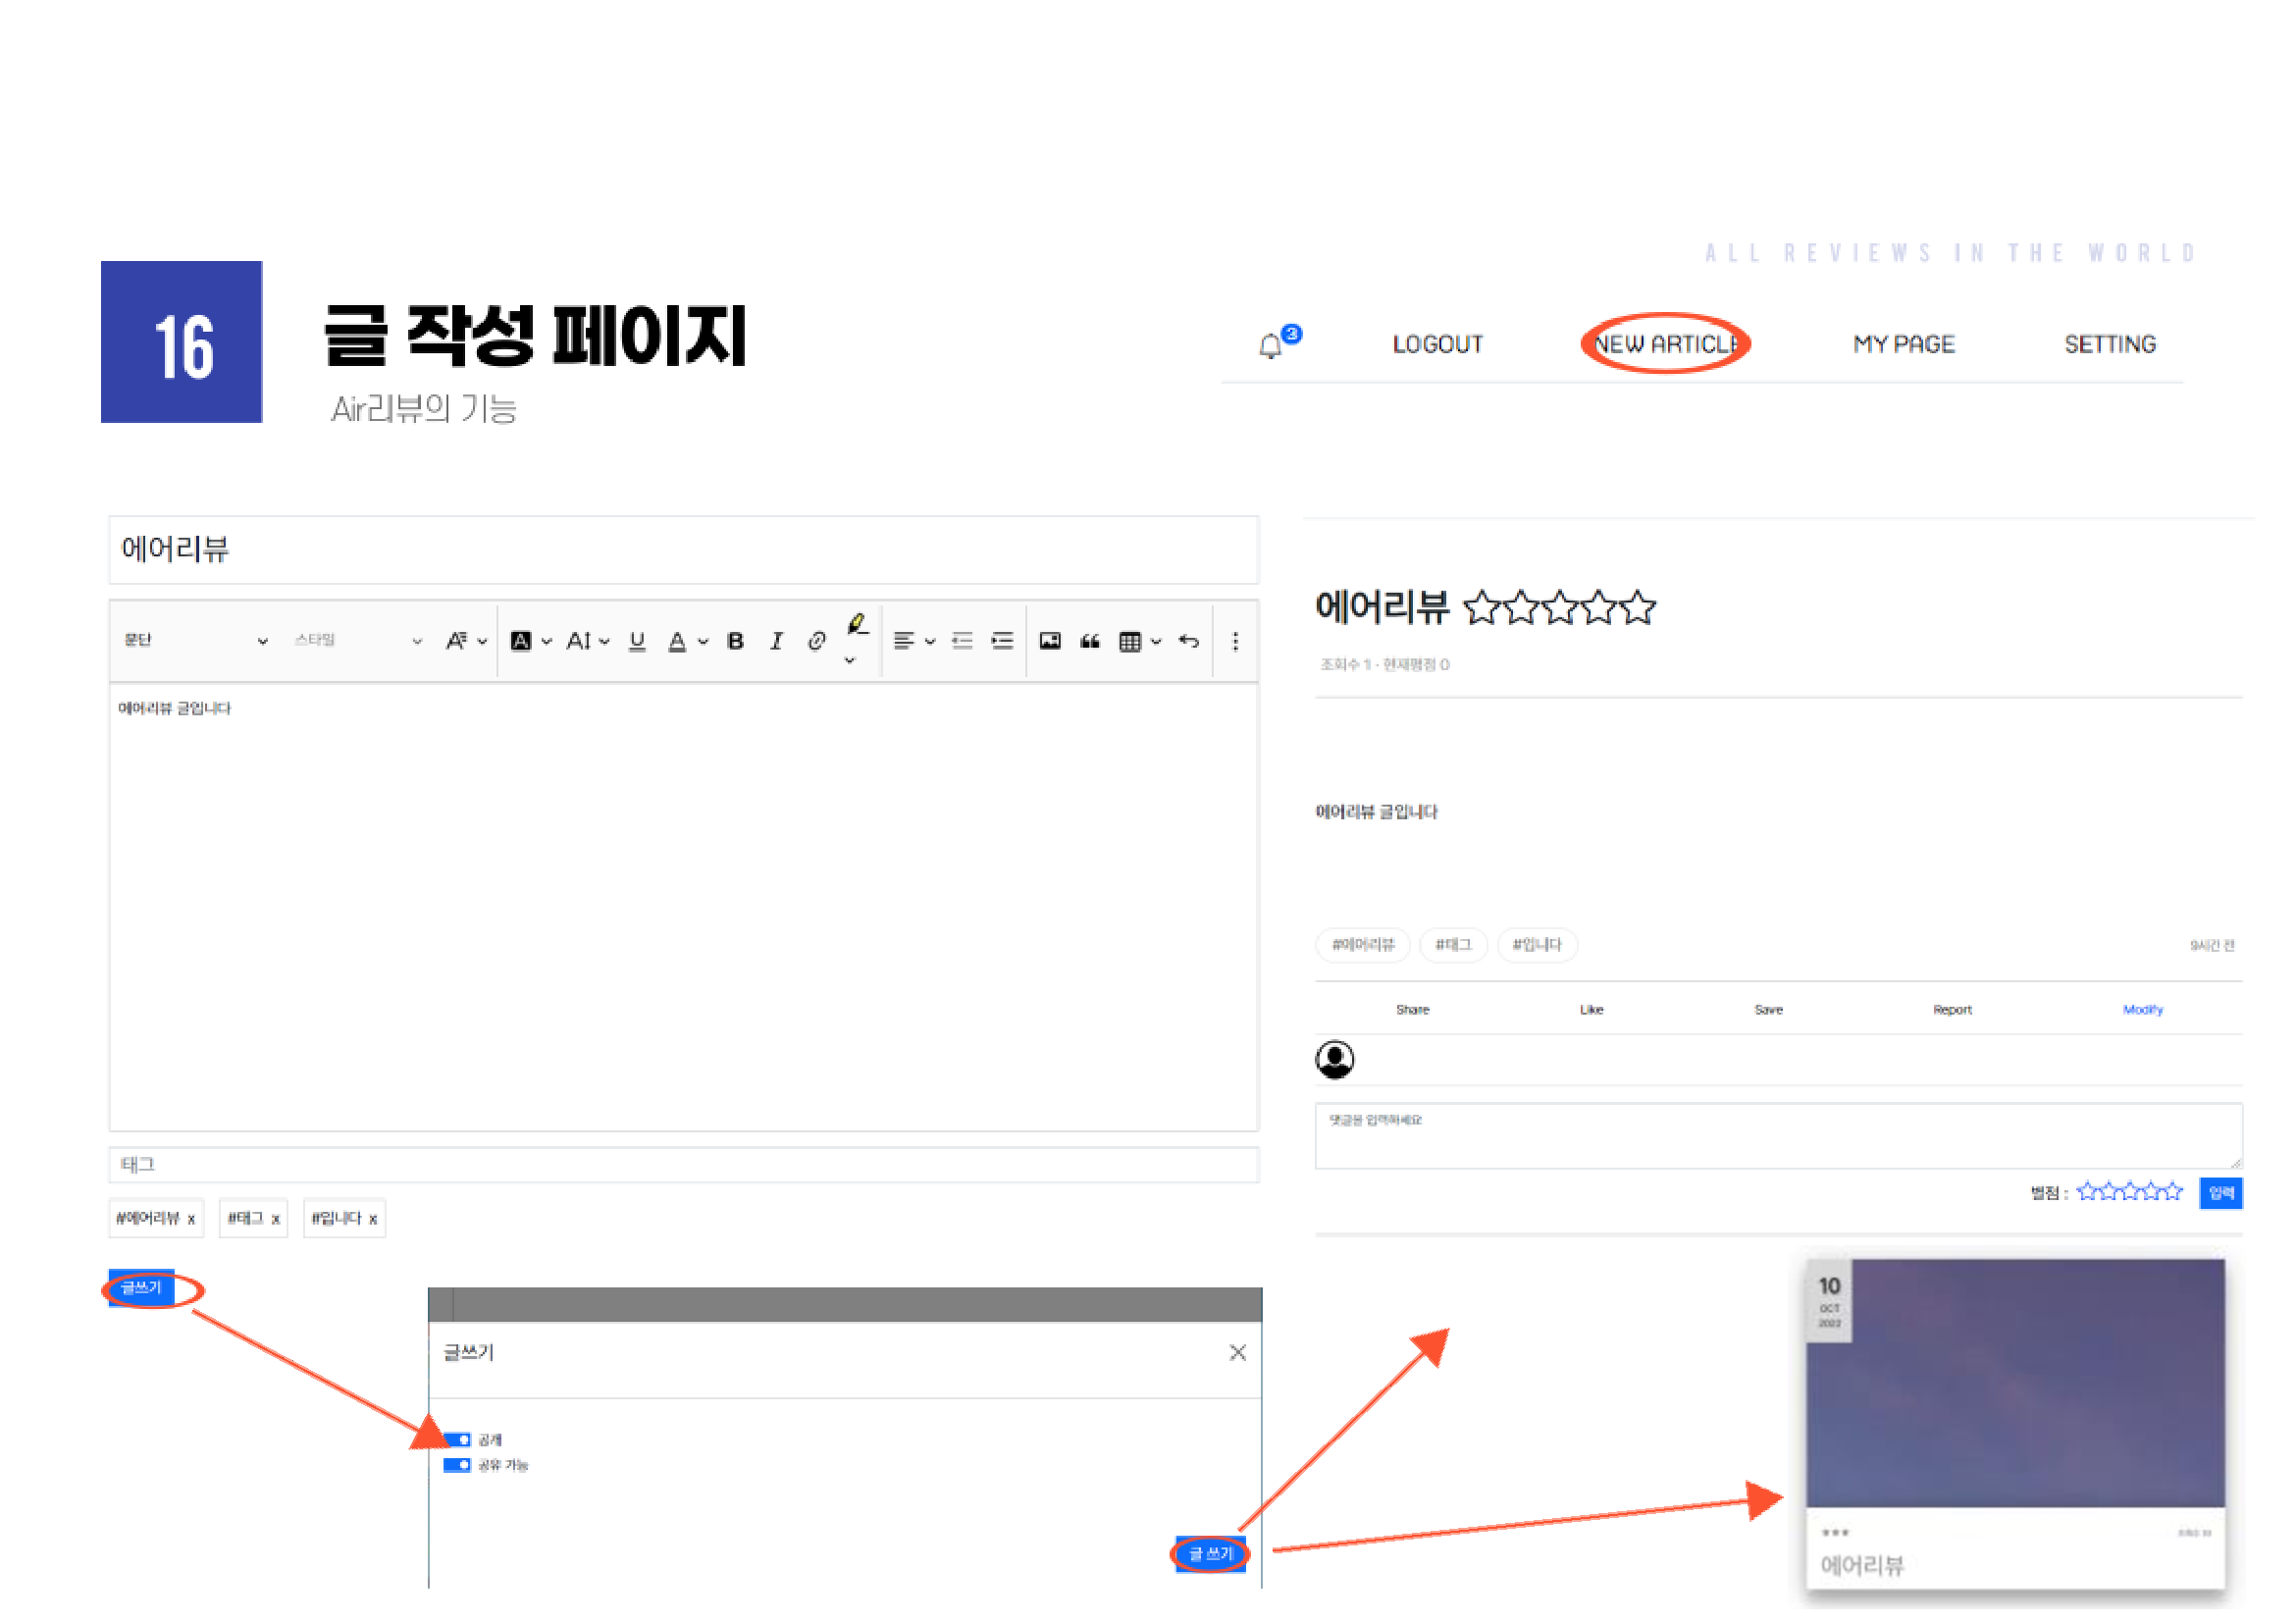Toggle underline formatting in the editor toolbar
2296x1623 pixels.
pyautogui.click(x=637, y=642)
